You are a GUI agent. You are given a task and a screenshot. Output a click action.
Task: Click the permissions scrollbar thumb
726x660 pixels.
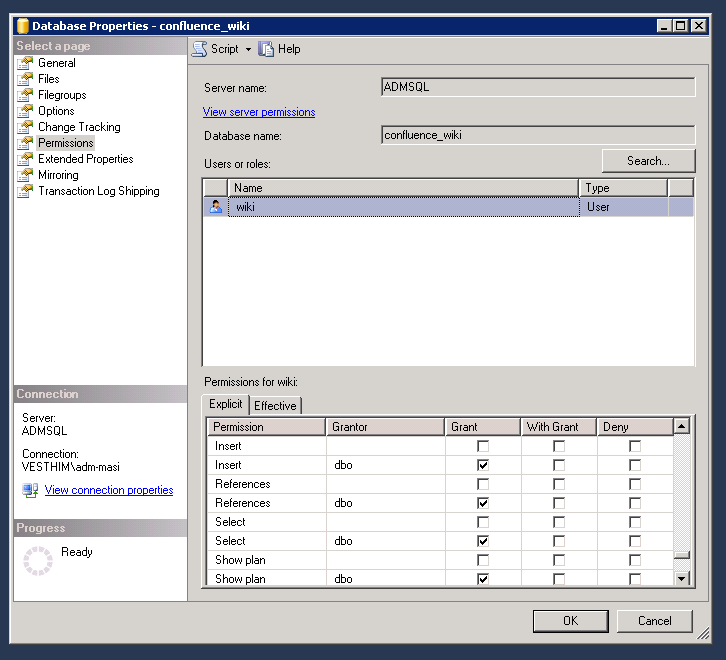click(x=682, y=555)
